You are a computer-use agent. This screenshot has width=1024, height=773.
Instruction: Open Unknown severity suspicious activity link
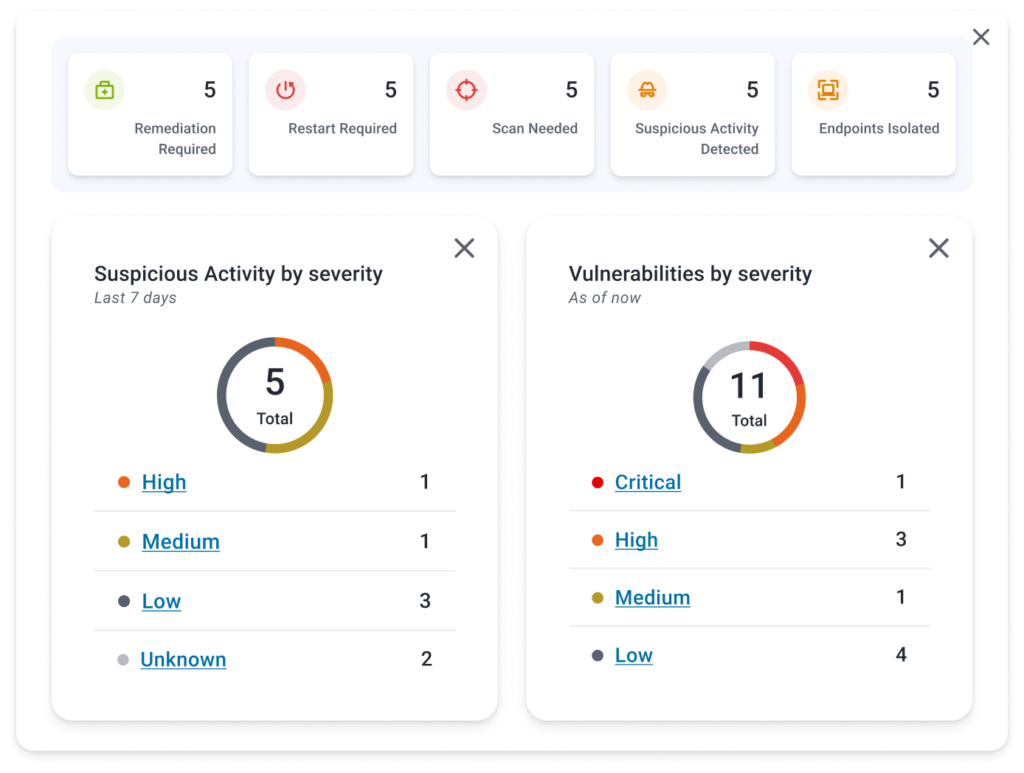pyautogui.click(x=183, y=659)
